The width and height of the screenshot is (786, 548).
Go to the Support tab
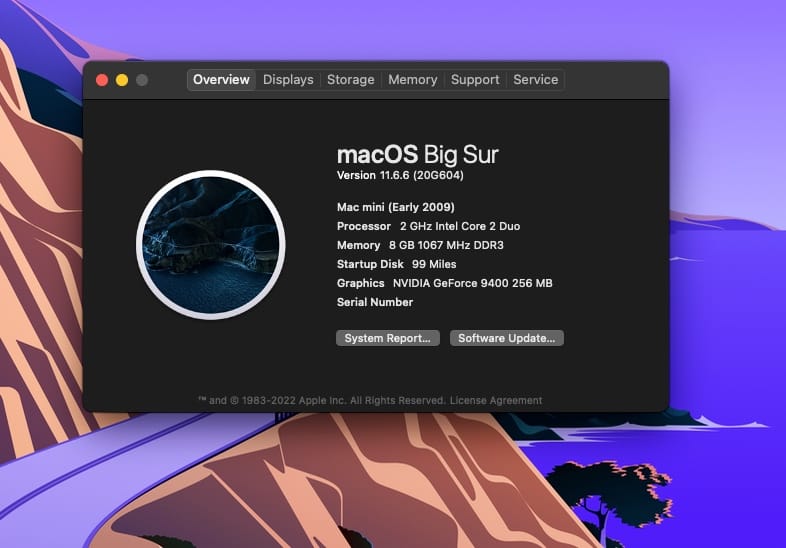click(475, 80)
